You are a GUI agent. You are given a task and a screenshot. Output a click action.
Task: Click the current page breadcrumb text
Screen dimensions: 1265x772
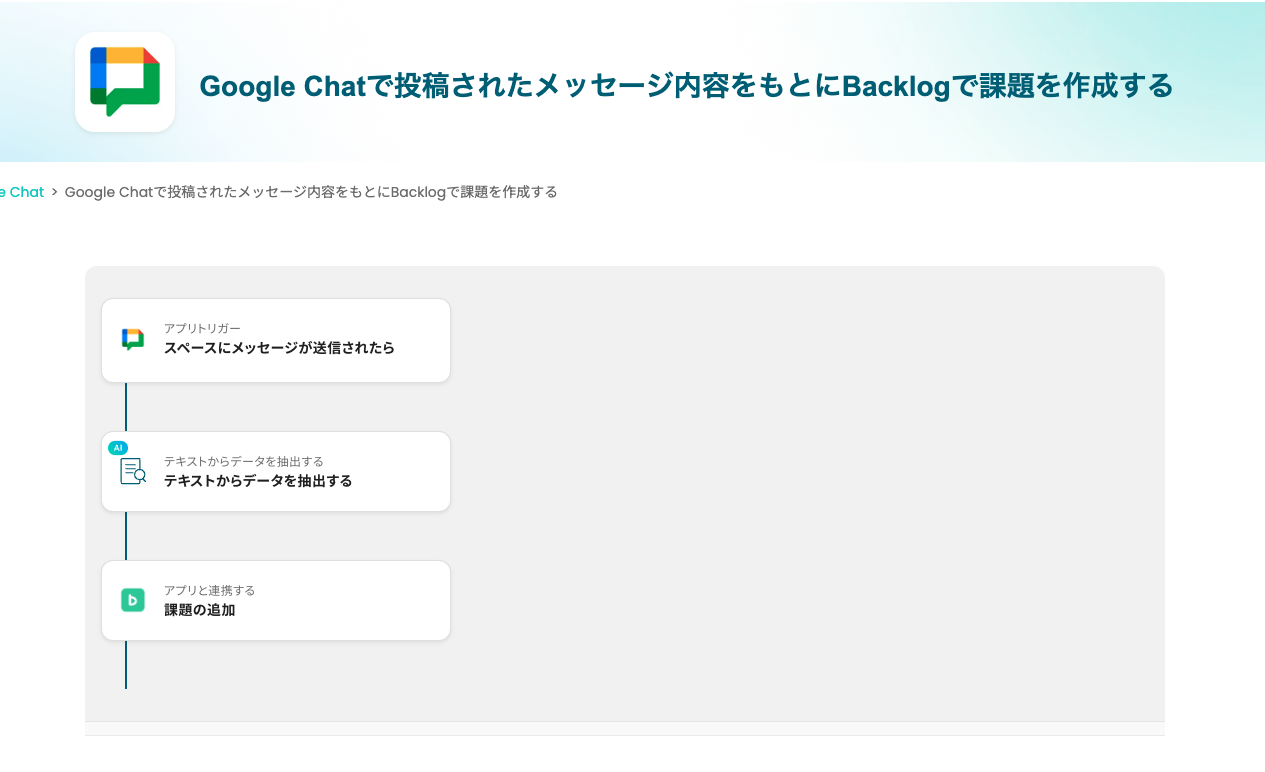[311, 192]
